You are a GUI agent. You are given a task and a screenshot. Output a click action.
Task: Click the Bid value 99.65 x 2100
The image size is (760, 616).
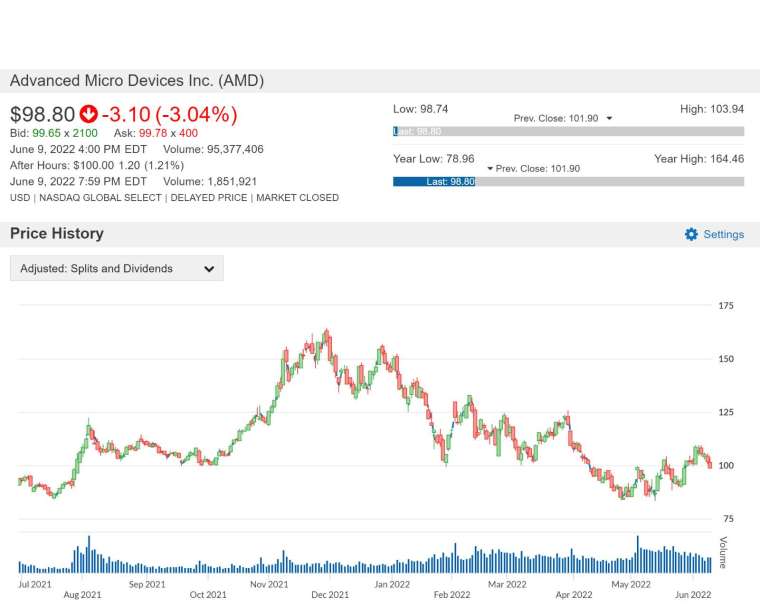click(65, 133)
